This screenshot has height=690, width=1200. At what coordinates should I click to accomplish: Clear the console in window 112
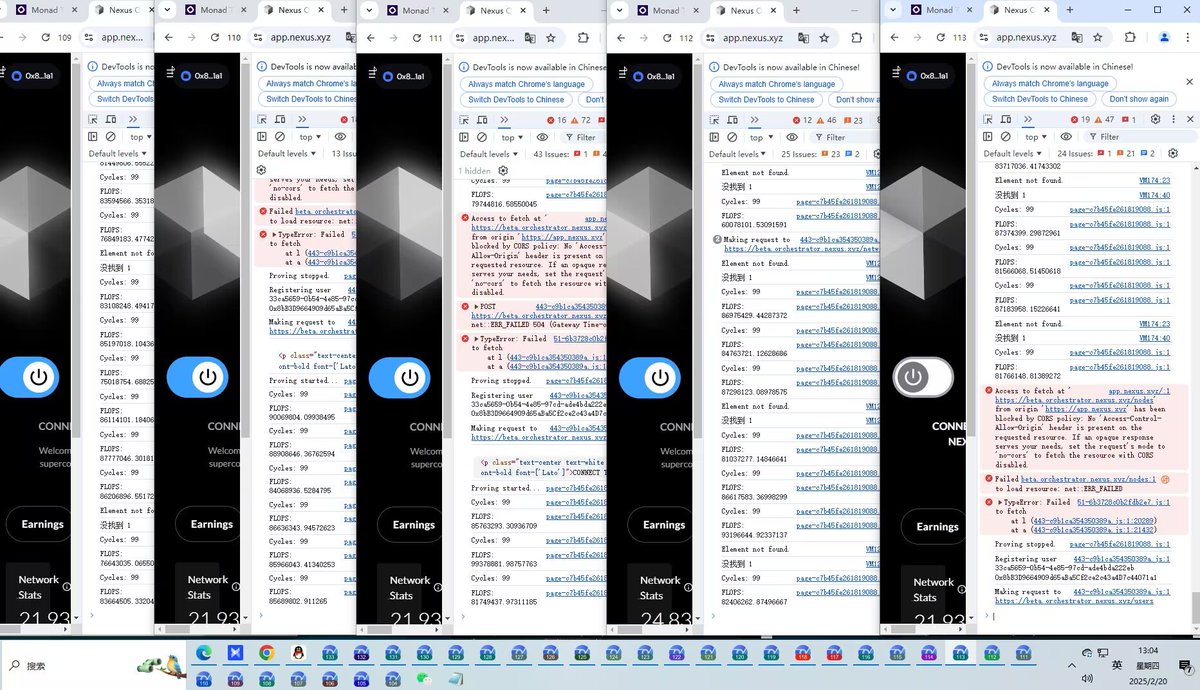click(733, 137)
